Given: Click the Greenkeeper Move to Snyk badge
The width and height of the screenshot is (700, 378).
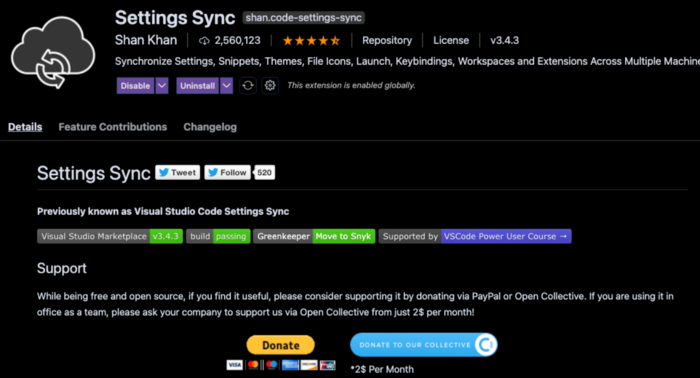Looking at the screenshot, I should (x=314, y=236).
